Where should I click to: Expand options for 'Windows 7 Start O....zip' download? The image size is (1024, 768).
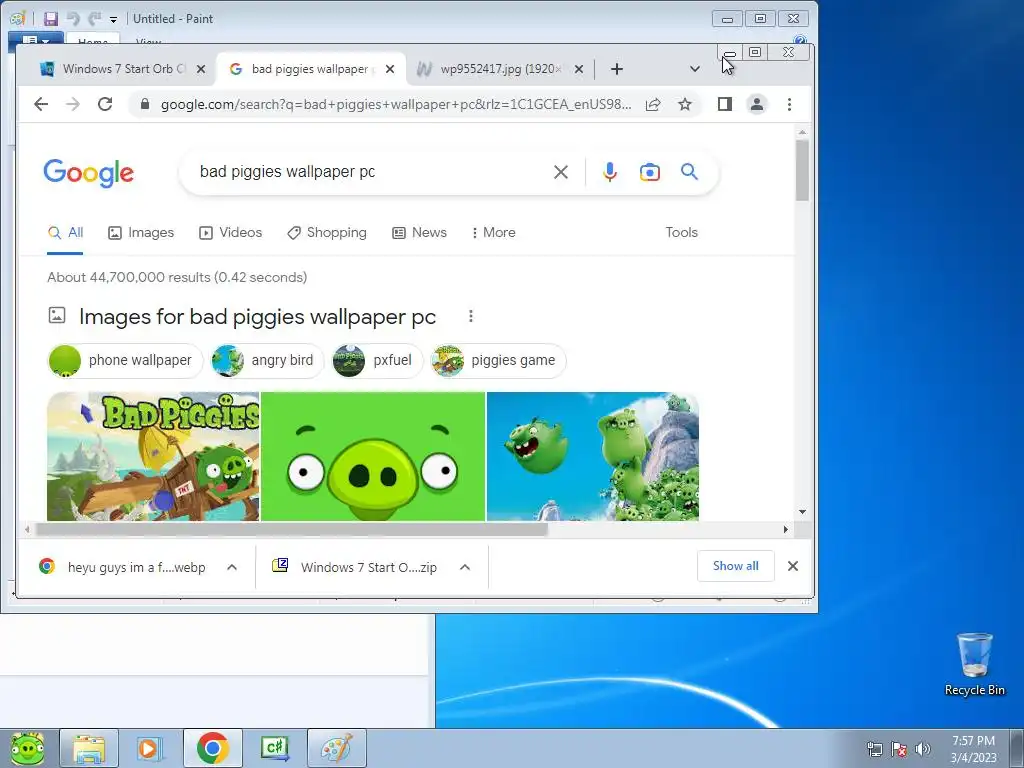click(465, 567)
